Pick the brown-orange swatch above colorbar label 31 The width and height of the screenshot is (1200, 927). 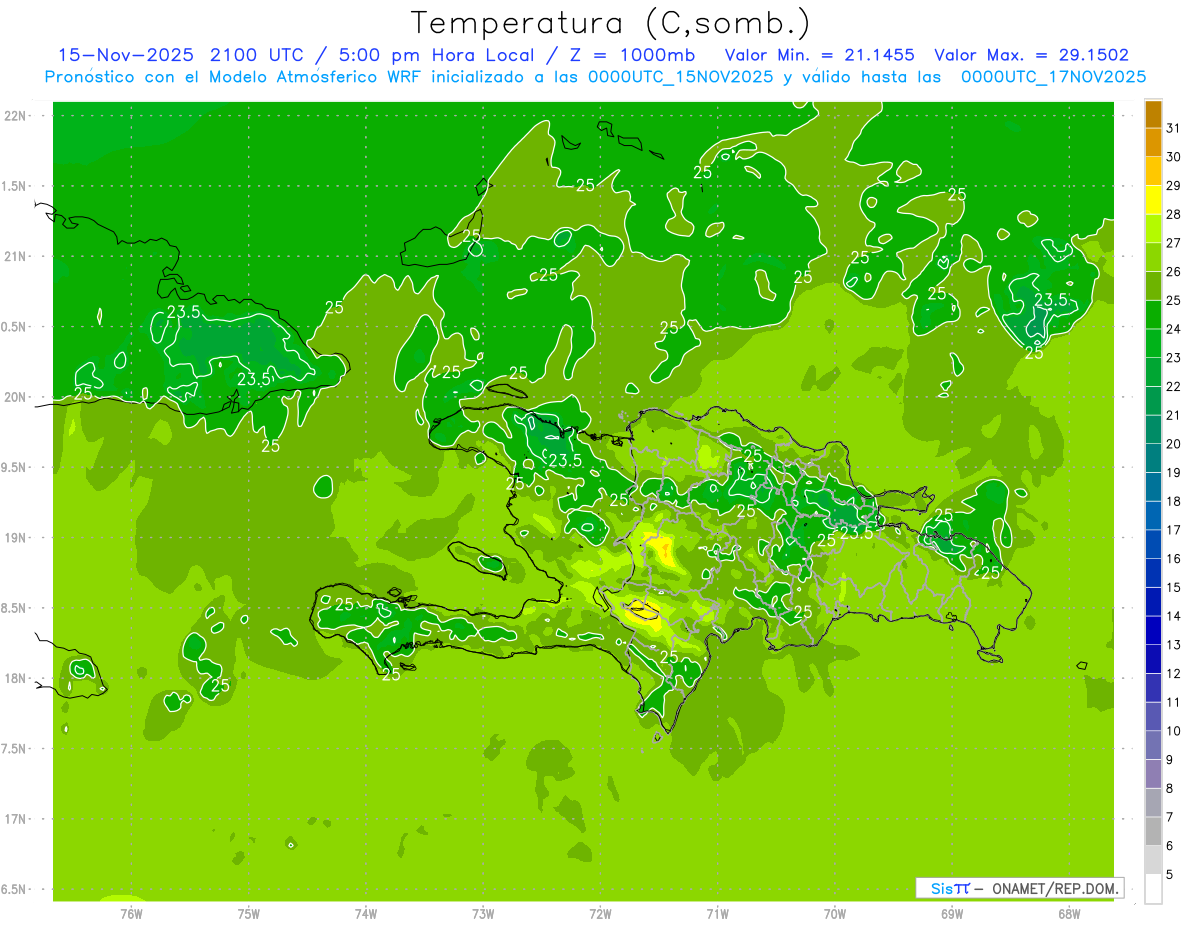(1153, 114)
